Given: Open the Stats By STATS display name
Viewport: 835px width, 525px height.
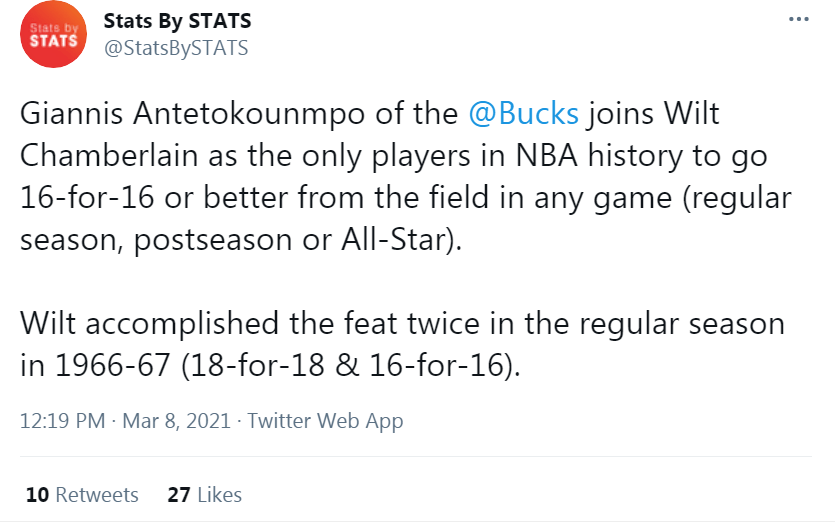Looking at the screenshot, I should click(177, 21).
